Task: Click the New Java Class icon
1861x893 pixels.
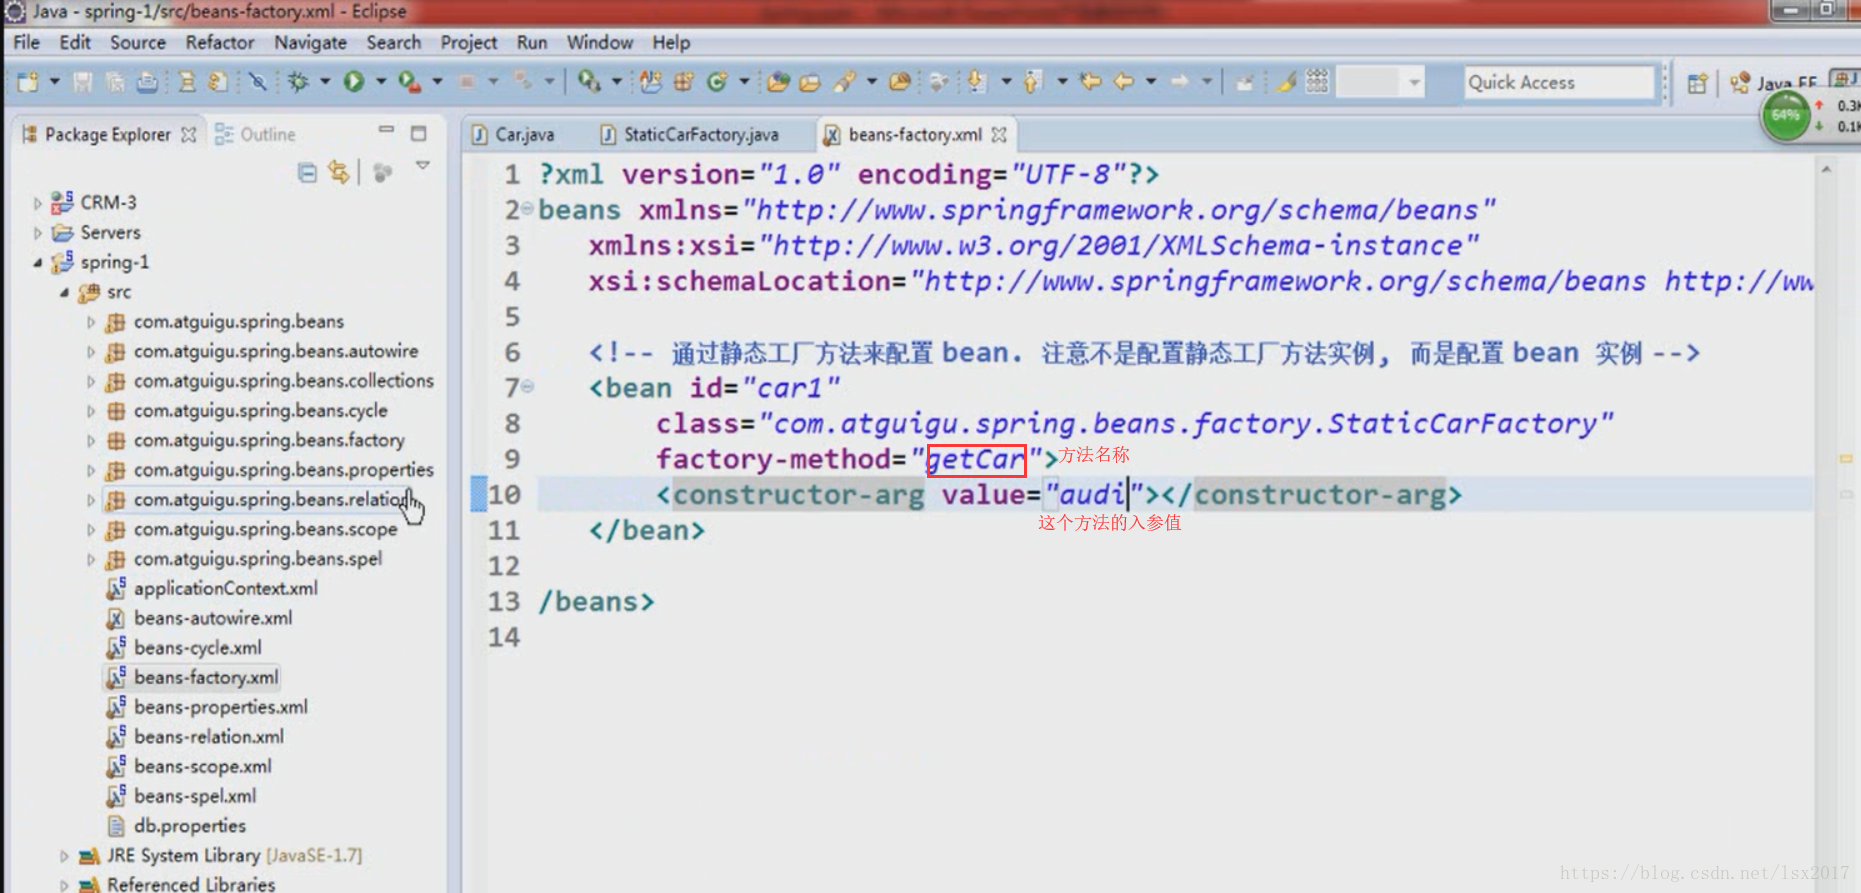Action: (x=717, y=82)
